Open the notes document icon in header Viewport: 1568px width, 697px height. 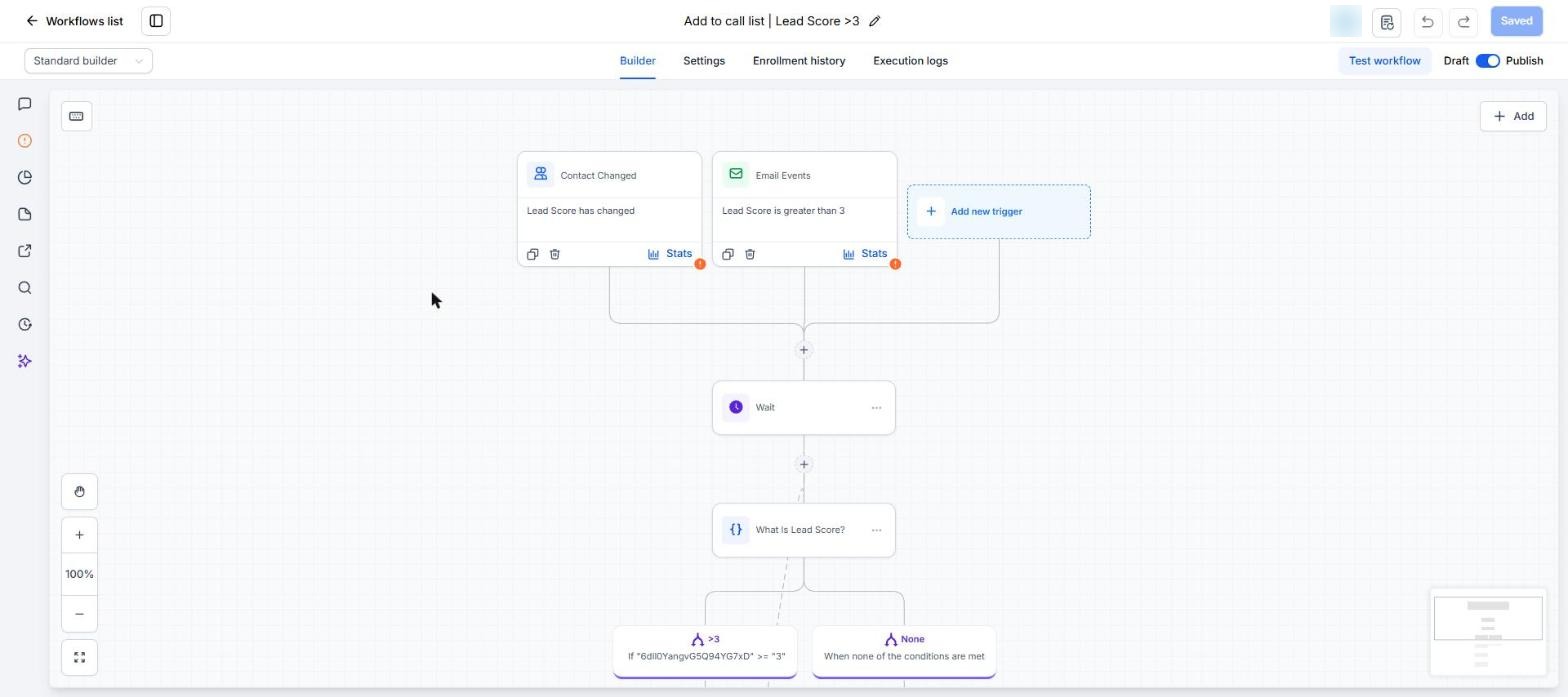1386,21
